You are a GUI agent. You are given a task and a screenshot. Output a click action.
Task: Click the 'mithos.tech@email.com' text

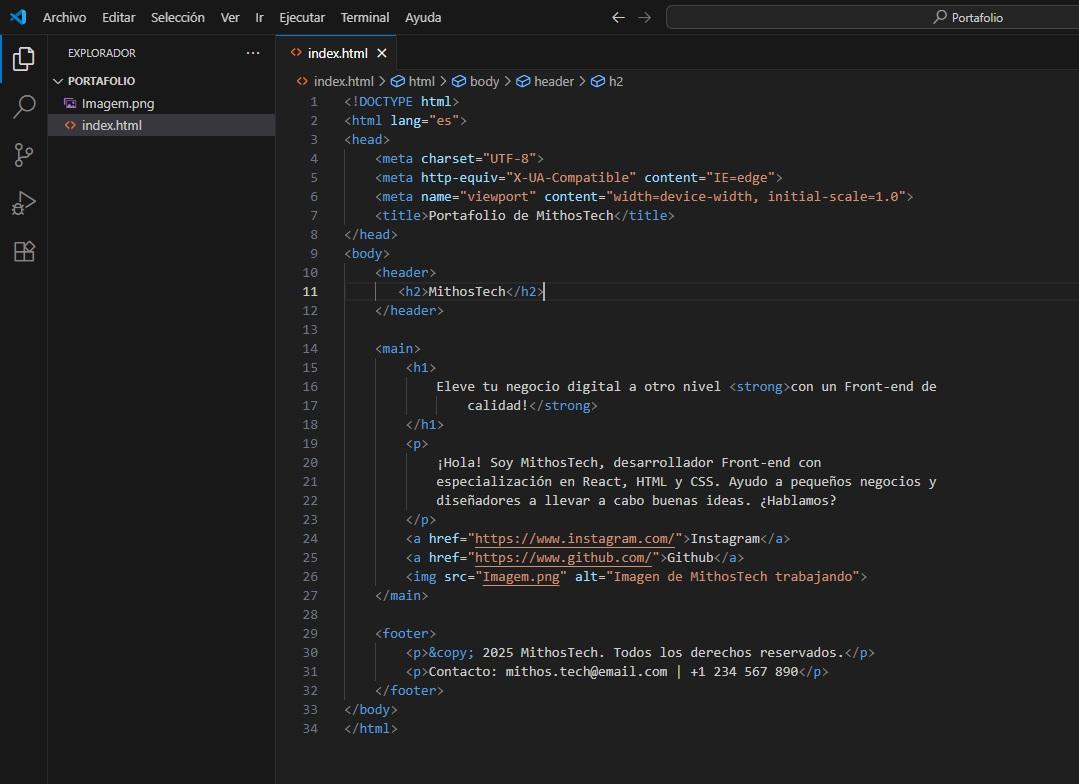pyautogui.click(x=586, y=671)
